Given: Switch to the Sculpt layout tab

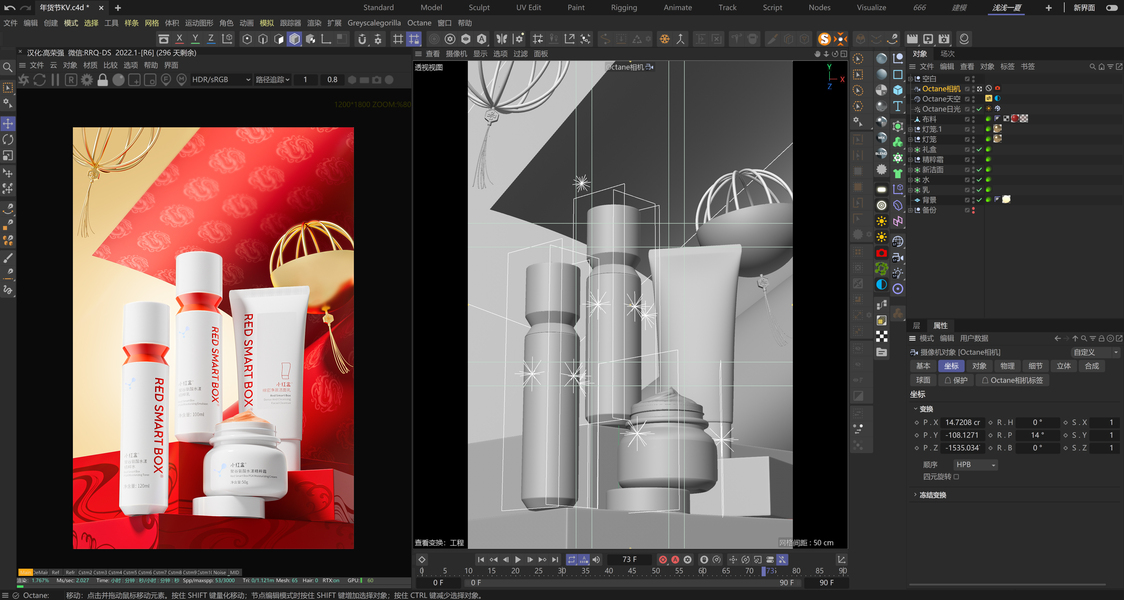Looking at the screenshot, I should coord(479,7).
